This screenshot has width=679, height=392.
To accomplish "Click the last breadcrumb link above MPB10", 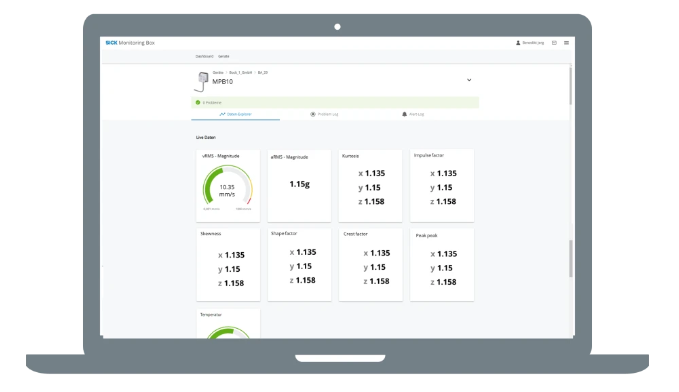I will [263, 73].
